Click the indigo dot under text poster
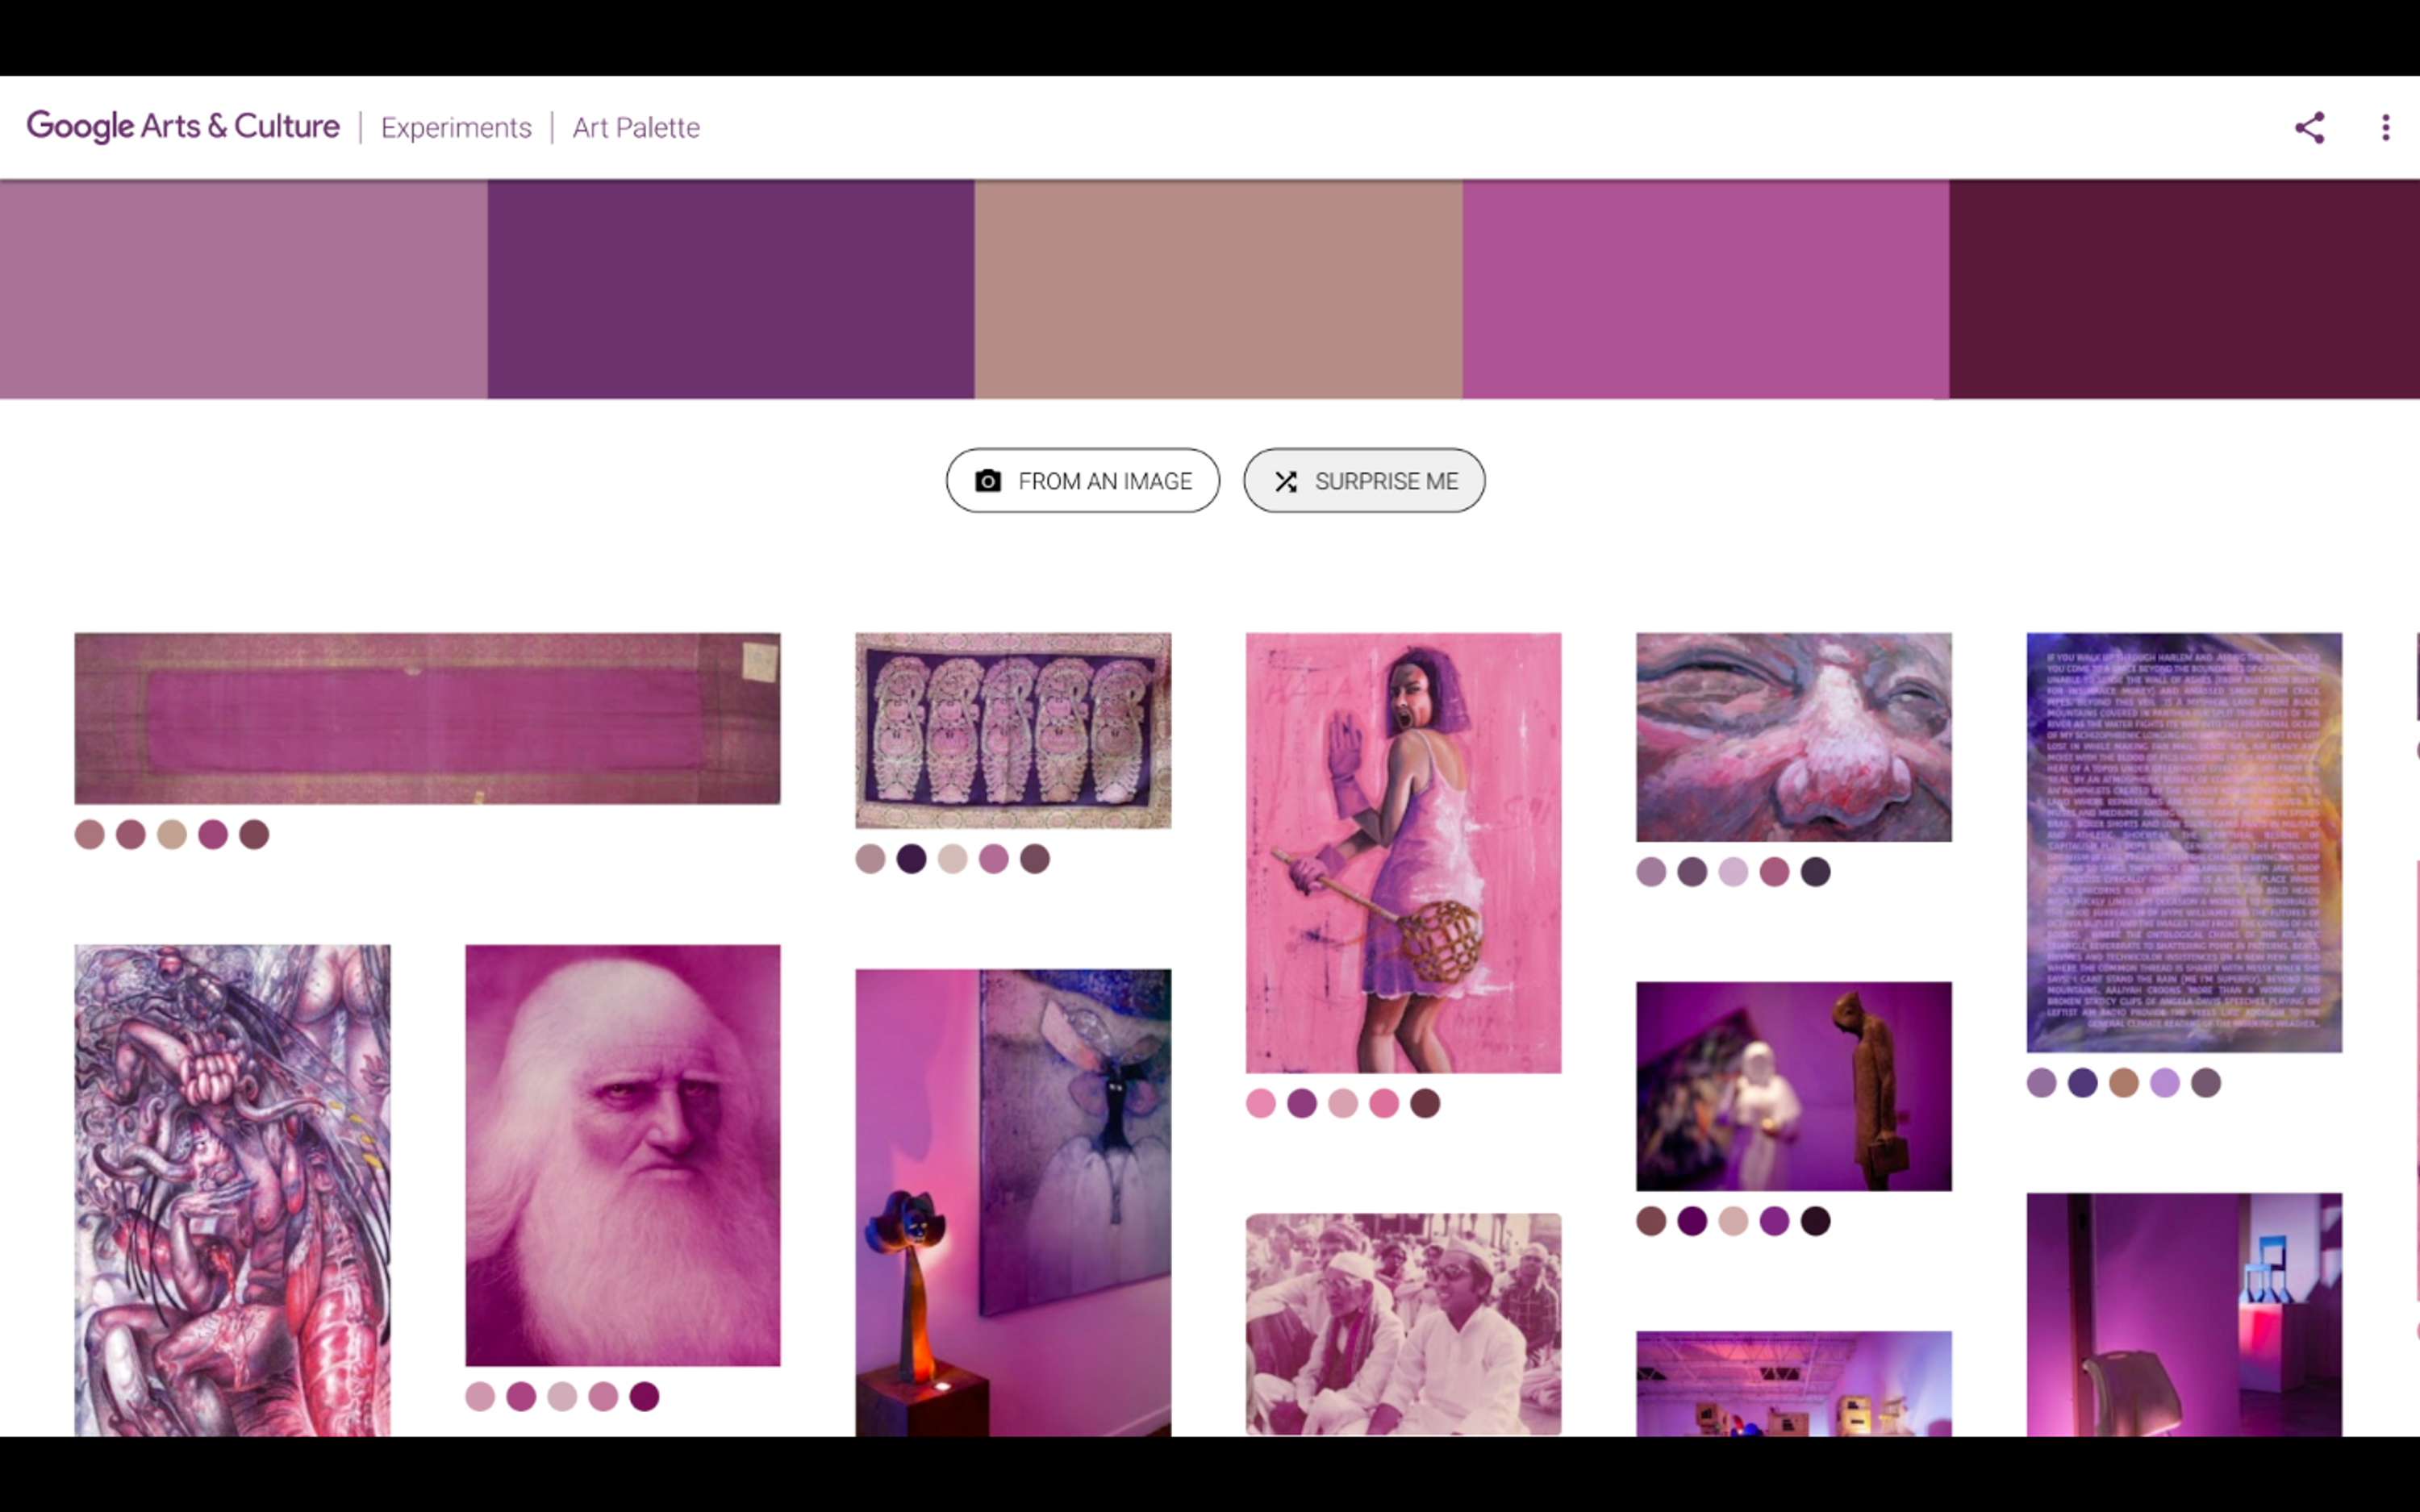The width and height of the screenshot is (2420, 1512). 2082,1082
